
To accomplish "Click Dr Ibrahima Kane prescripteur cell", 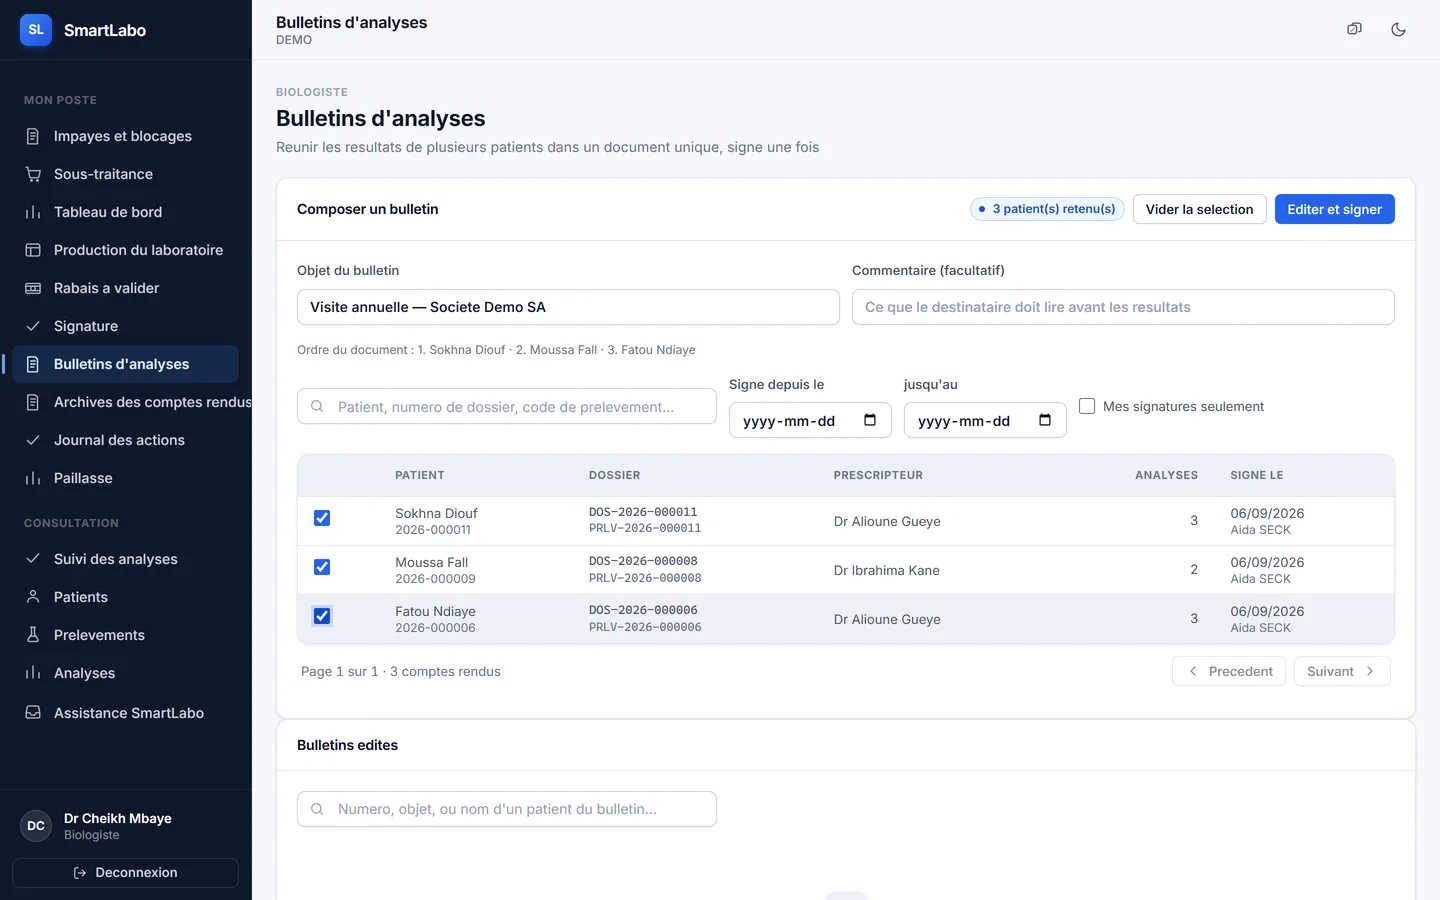I will click(886, 570).
